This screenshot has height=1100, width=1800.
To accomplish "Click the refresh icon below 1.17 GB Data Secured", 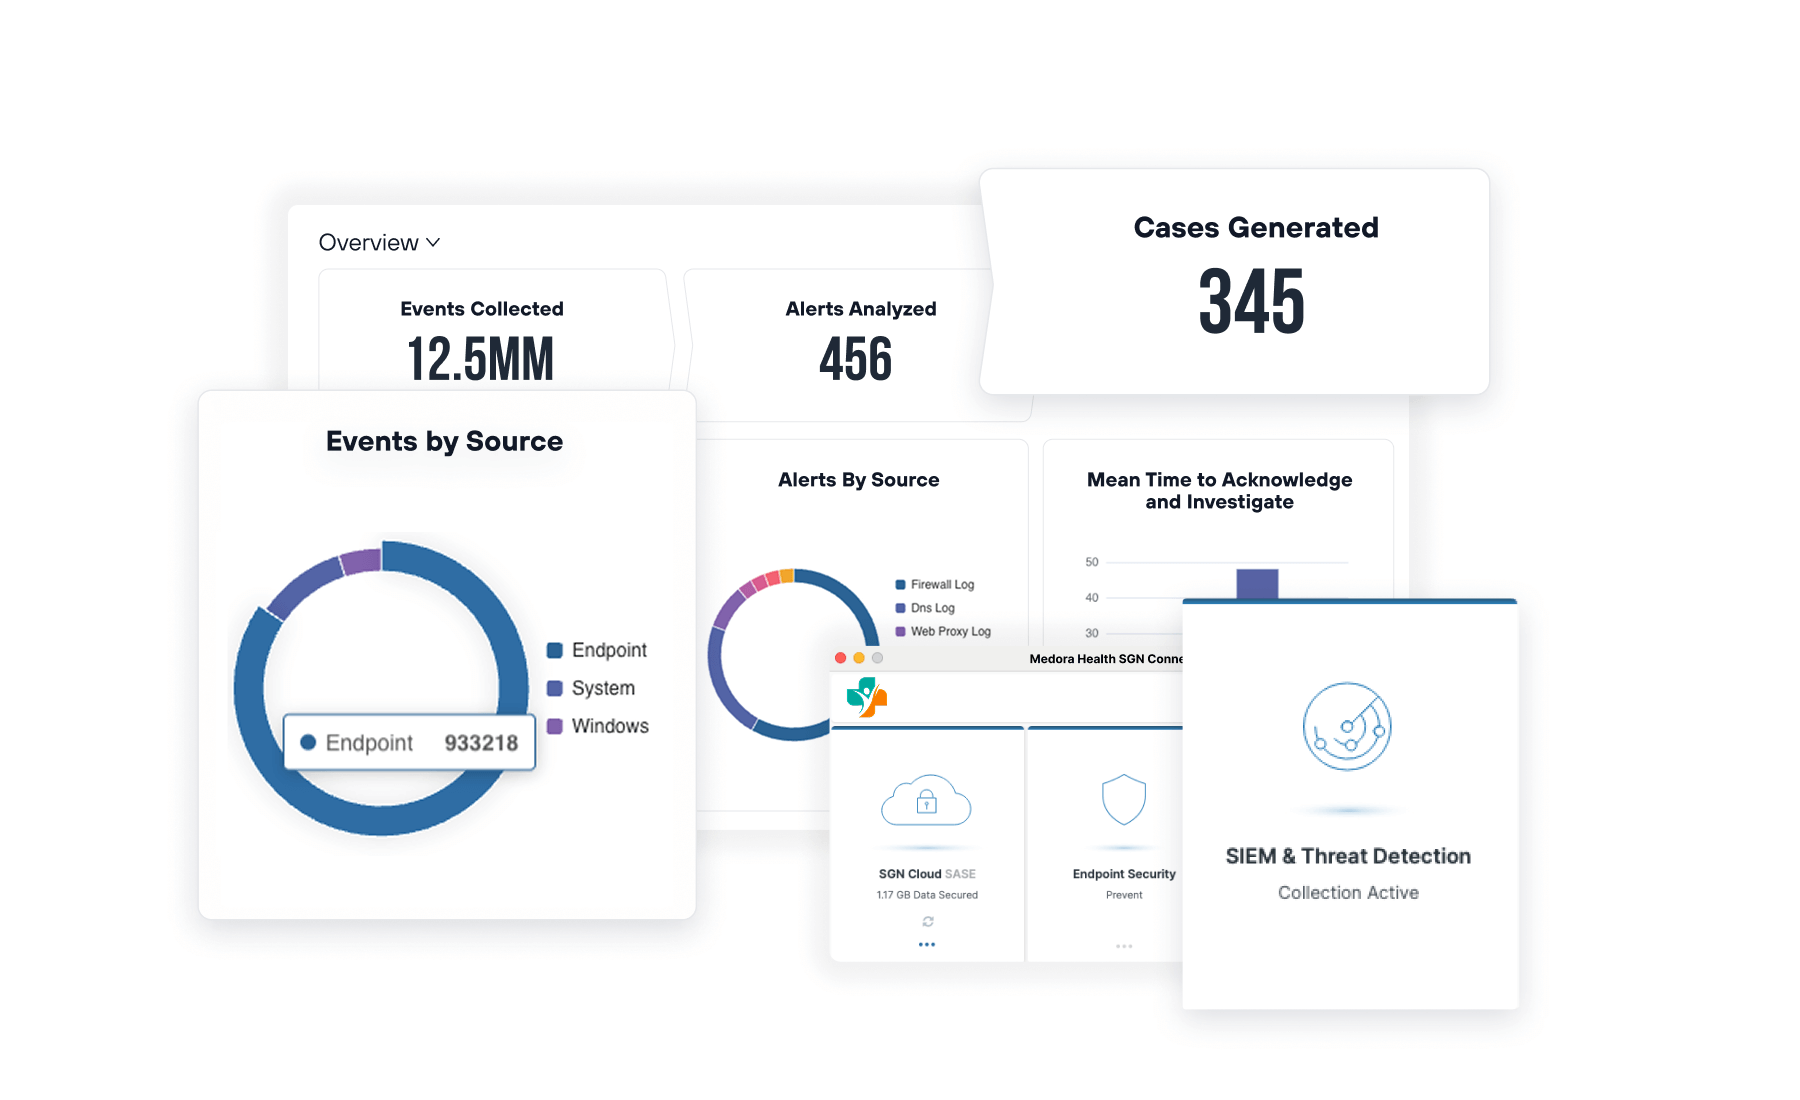I will [x=927, y=922].
